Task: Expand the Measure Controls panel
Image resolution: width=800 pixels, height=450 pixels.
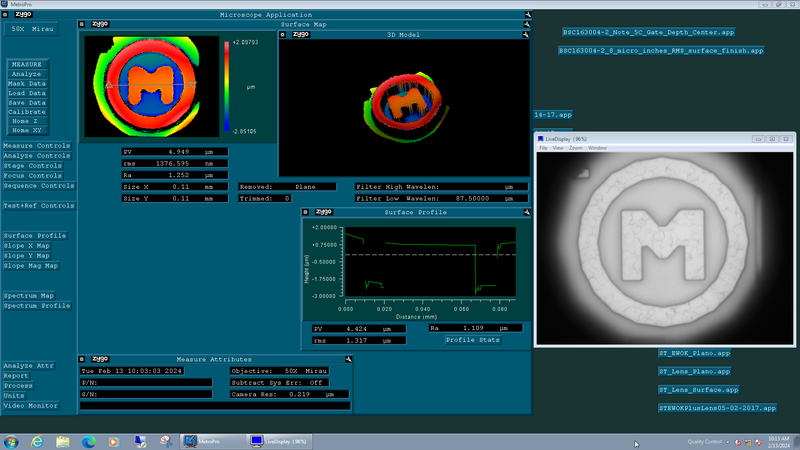Action: click(x=36, y=146)
